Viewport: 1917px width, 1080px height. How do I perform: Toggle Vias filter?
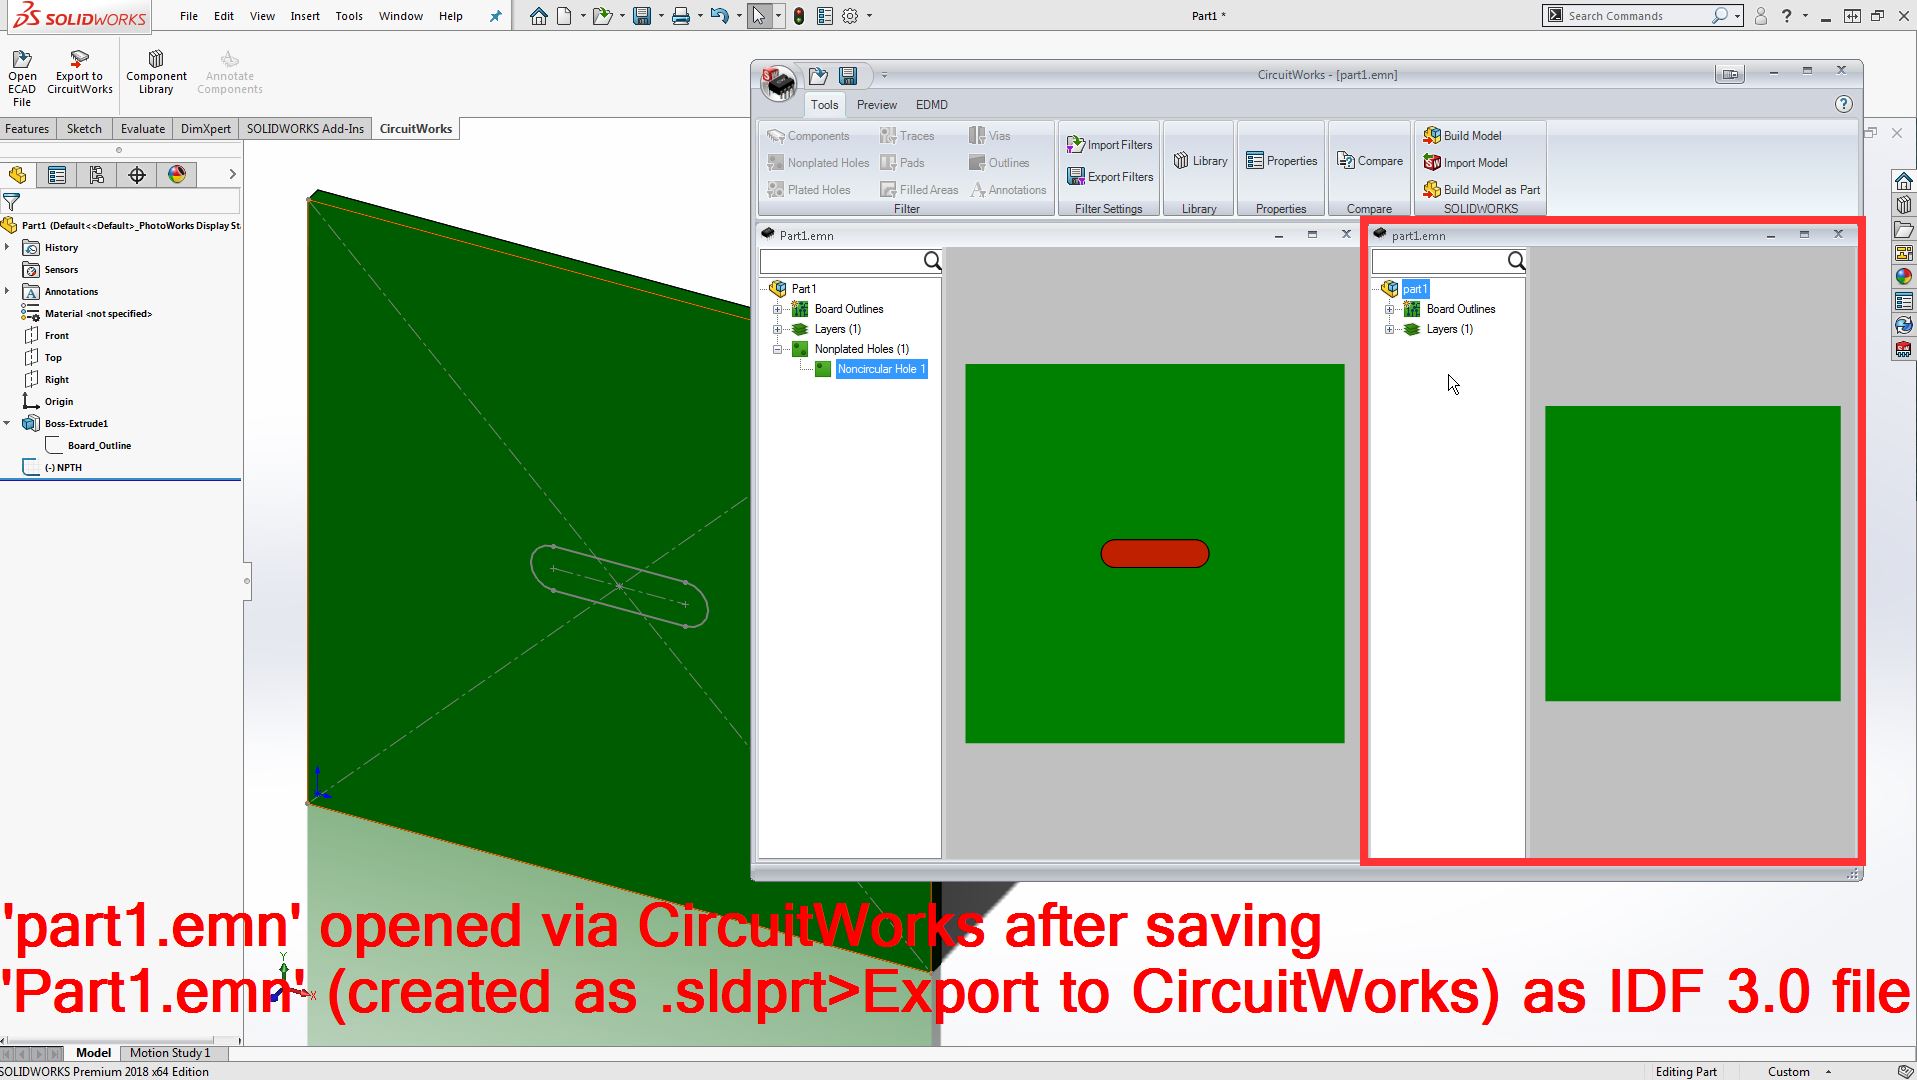[x=990, y=135]
